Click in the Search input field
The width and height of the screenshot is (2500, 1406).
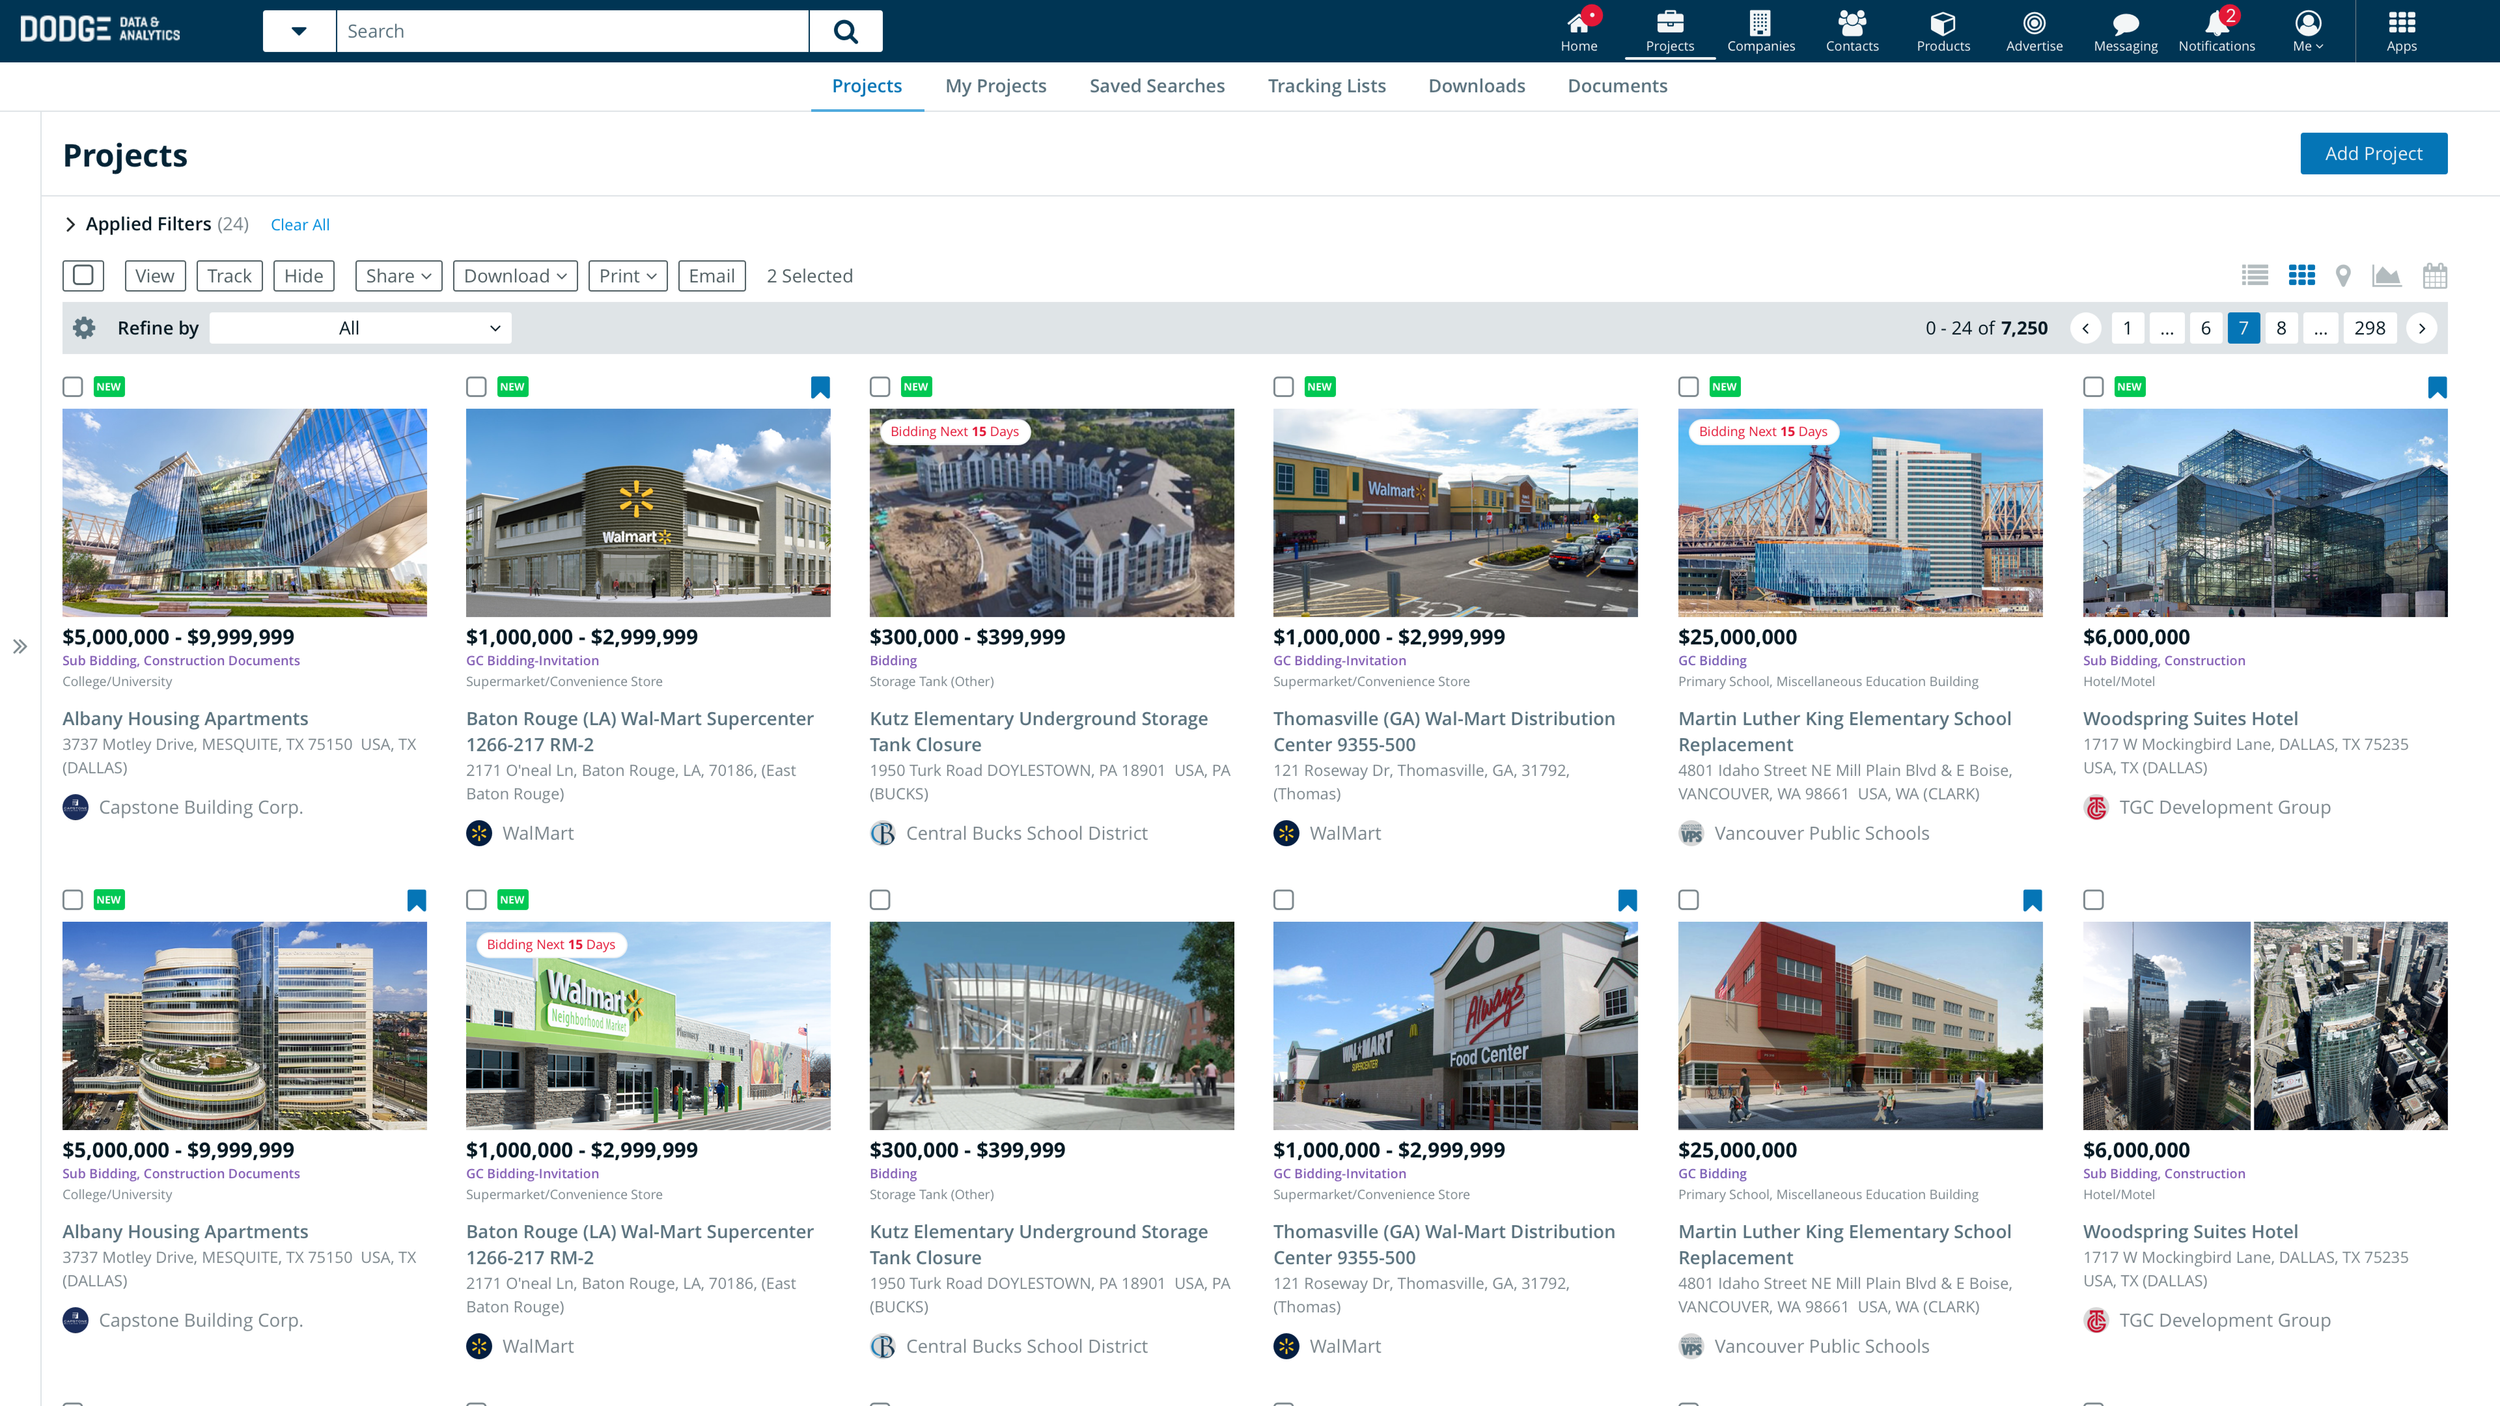click(x=573, y=31)
